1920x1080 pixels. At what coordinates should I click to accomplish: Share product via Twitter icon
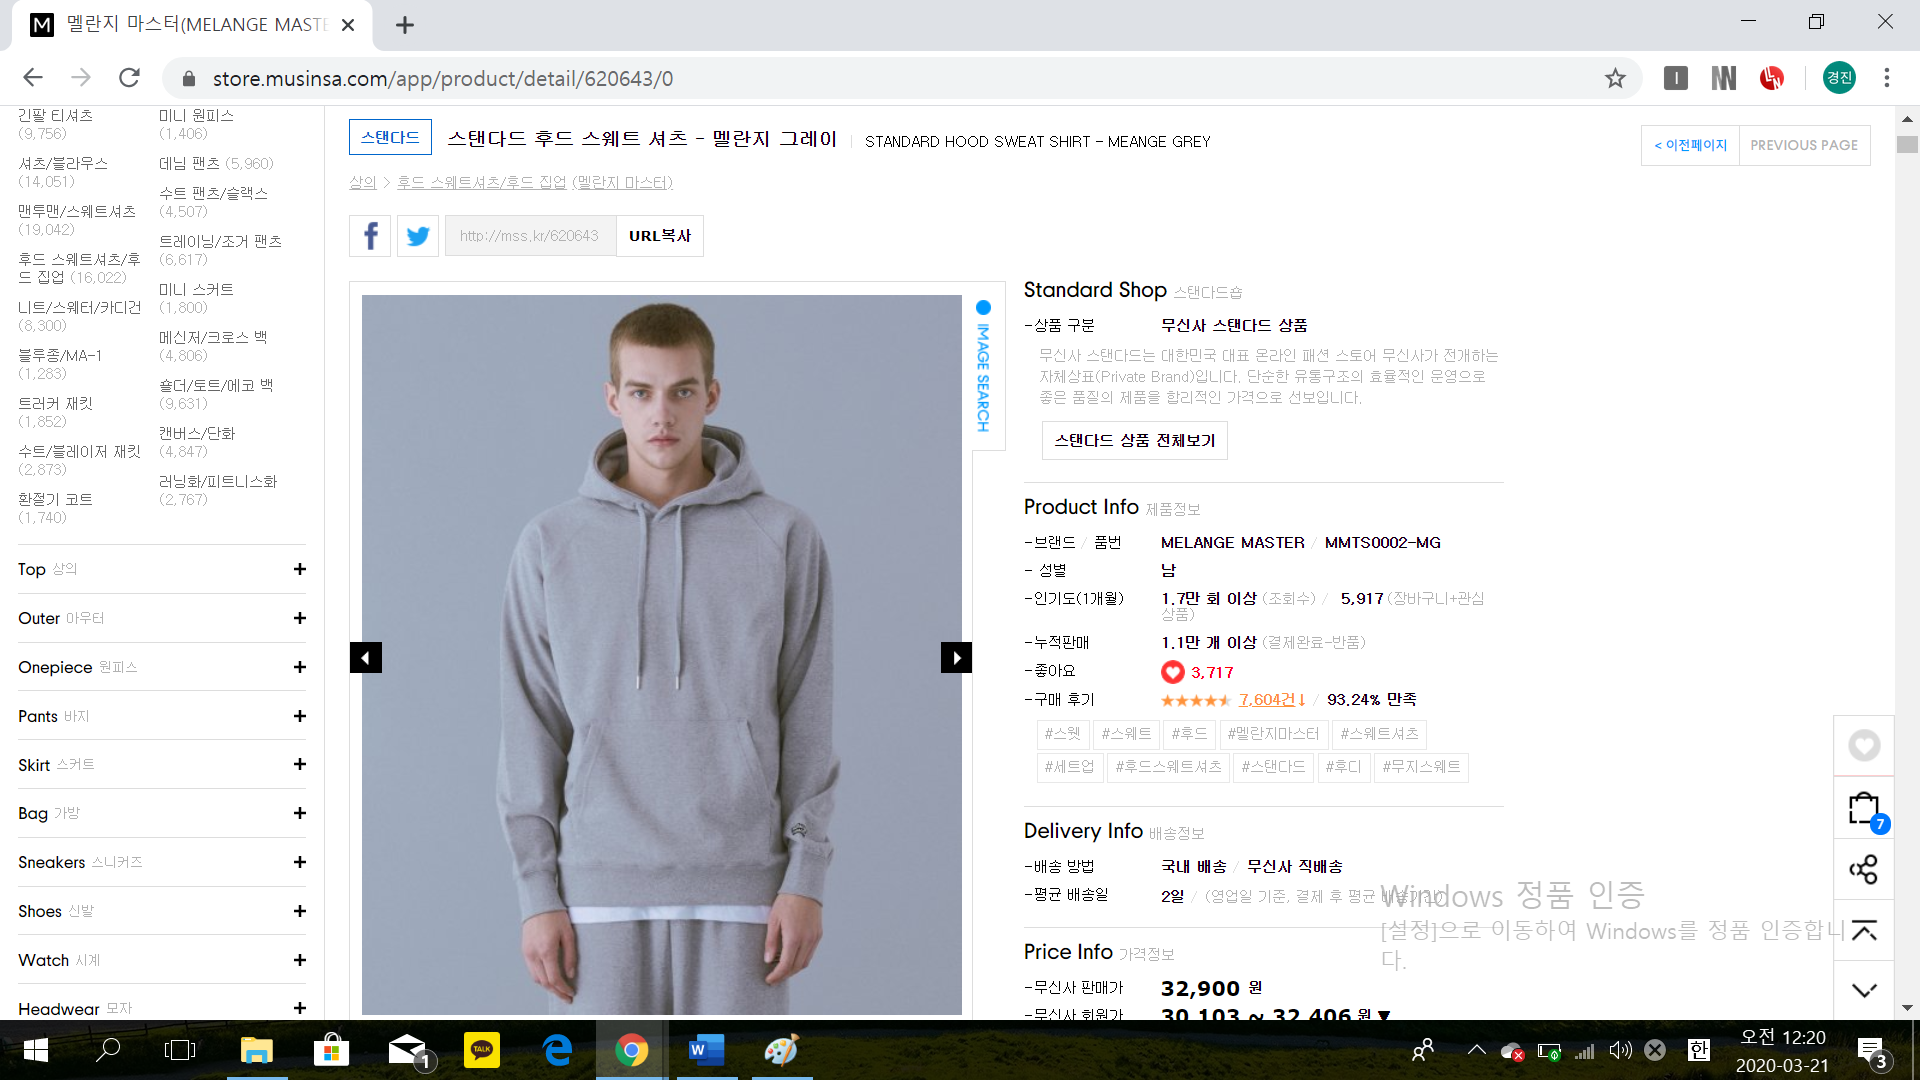[418, 236]
